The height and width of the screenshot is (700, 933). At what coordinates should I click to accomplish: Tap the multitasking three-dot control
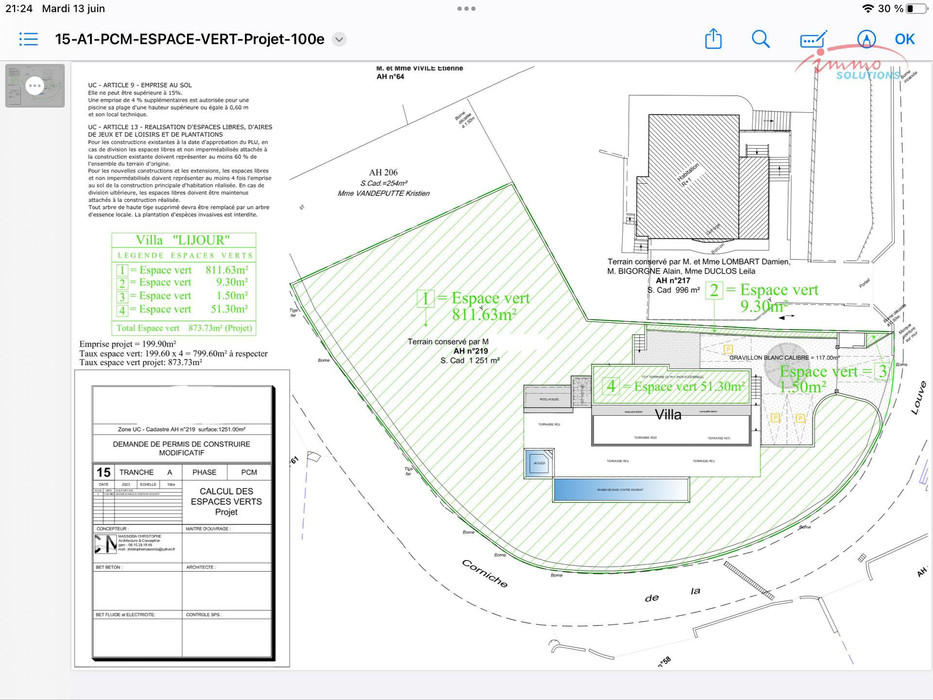pos(466,8)
